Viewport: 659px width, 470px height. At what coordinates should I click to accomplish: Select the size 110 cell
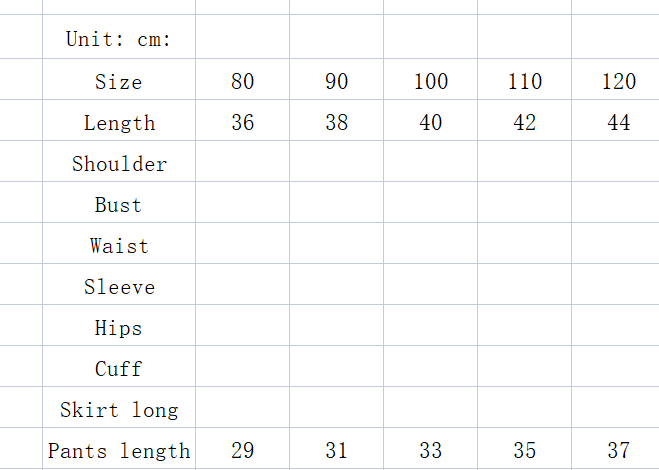(524, 81)
